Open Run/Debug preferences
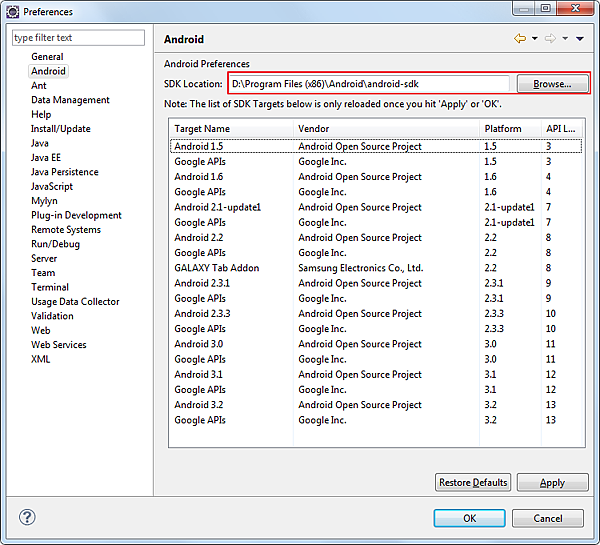Screen dimensions: 600x545 (x=55, y=244)
